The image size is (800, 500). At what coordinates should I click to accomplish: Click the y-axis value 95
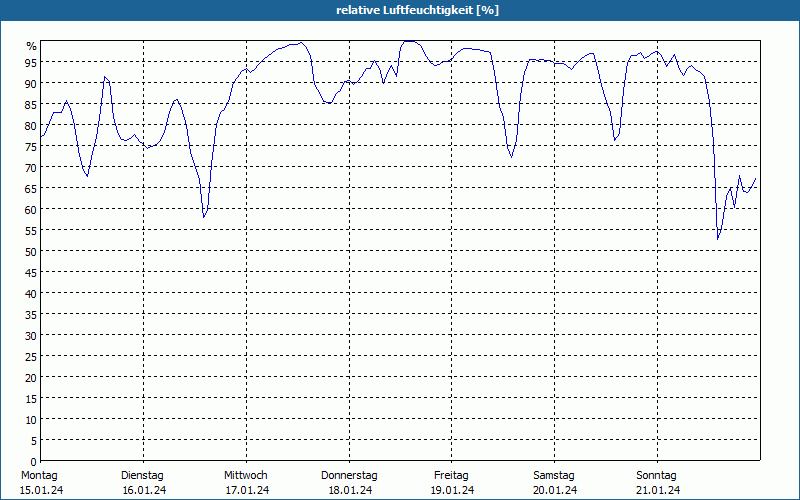[31, 62]
